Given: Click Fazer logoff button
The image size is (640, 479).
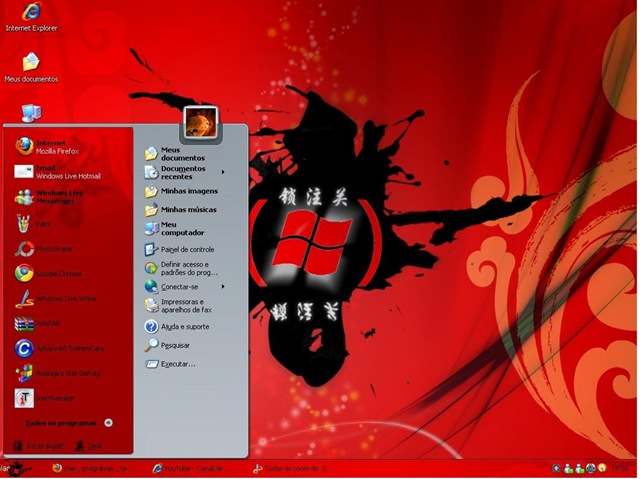Looking at the screenshot, I should [x=38, y=446].
